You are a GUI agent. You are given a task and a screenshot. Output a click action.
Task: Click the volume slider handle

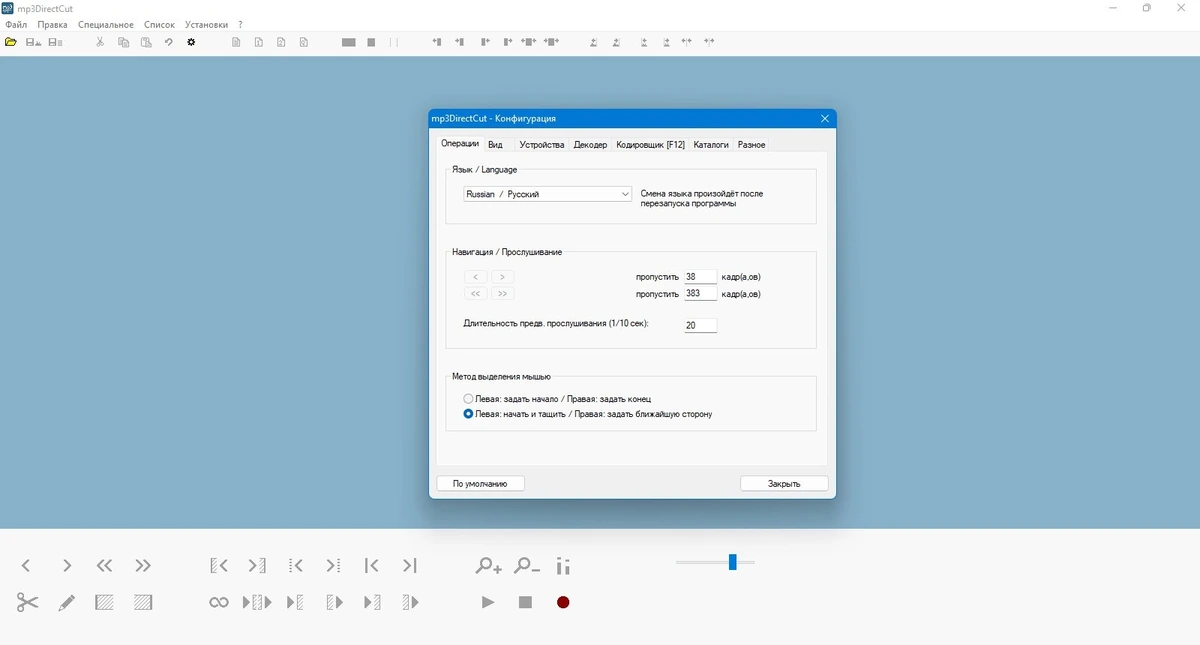pyautogui.click(x=733, y=562)
